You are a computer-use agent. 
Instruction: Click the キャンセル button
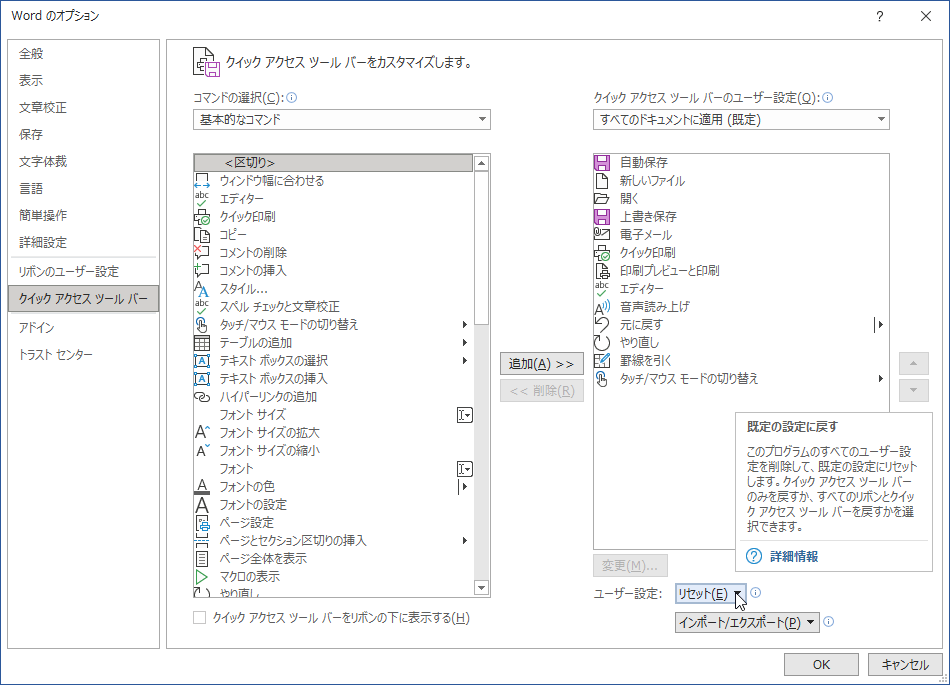[905, 664]
